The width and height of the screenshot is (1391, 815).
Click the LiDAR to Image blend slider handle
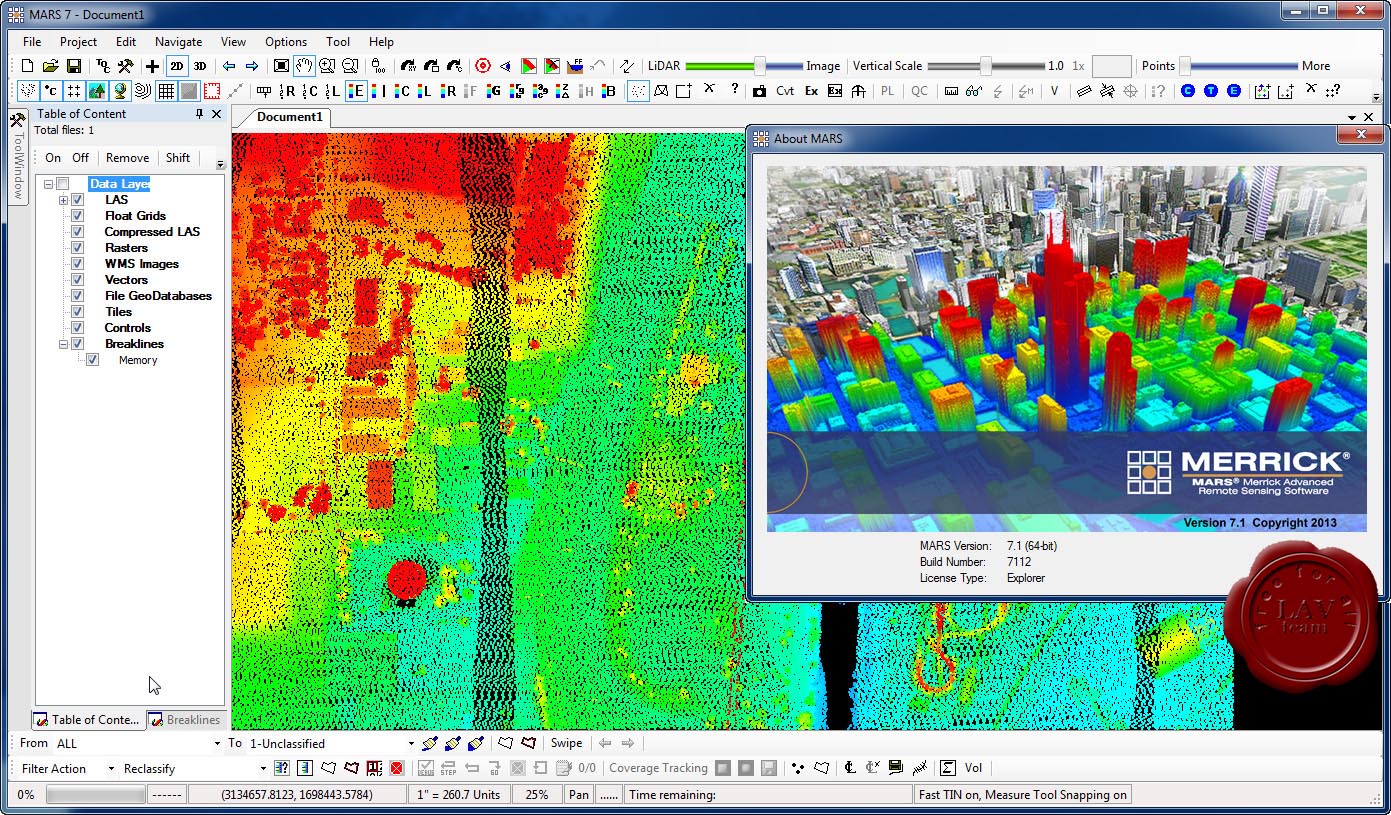[760, 66]
